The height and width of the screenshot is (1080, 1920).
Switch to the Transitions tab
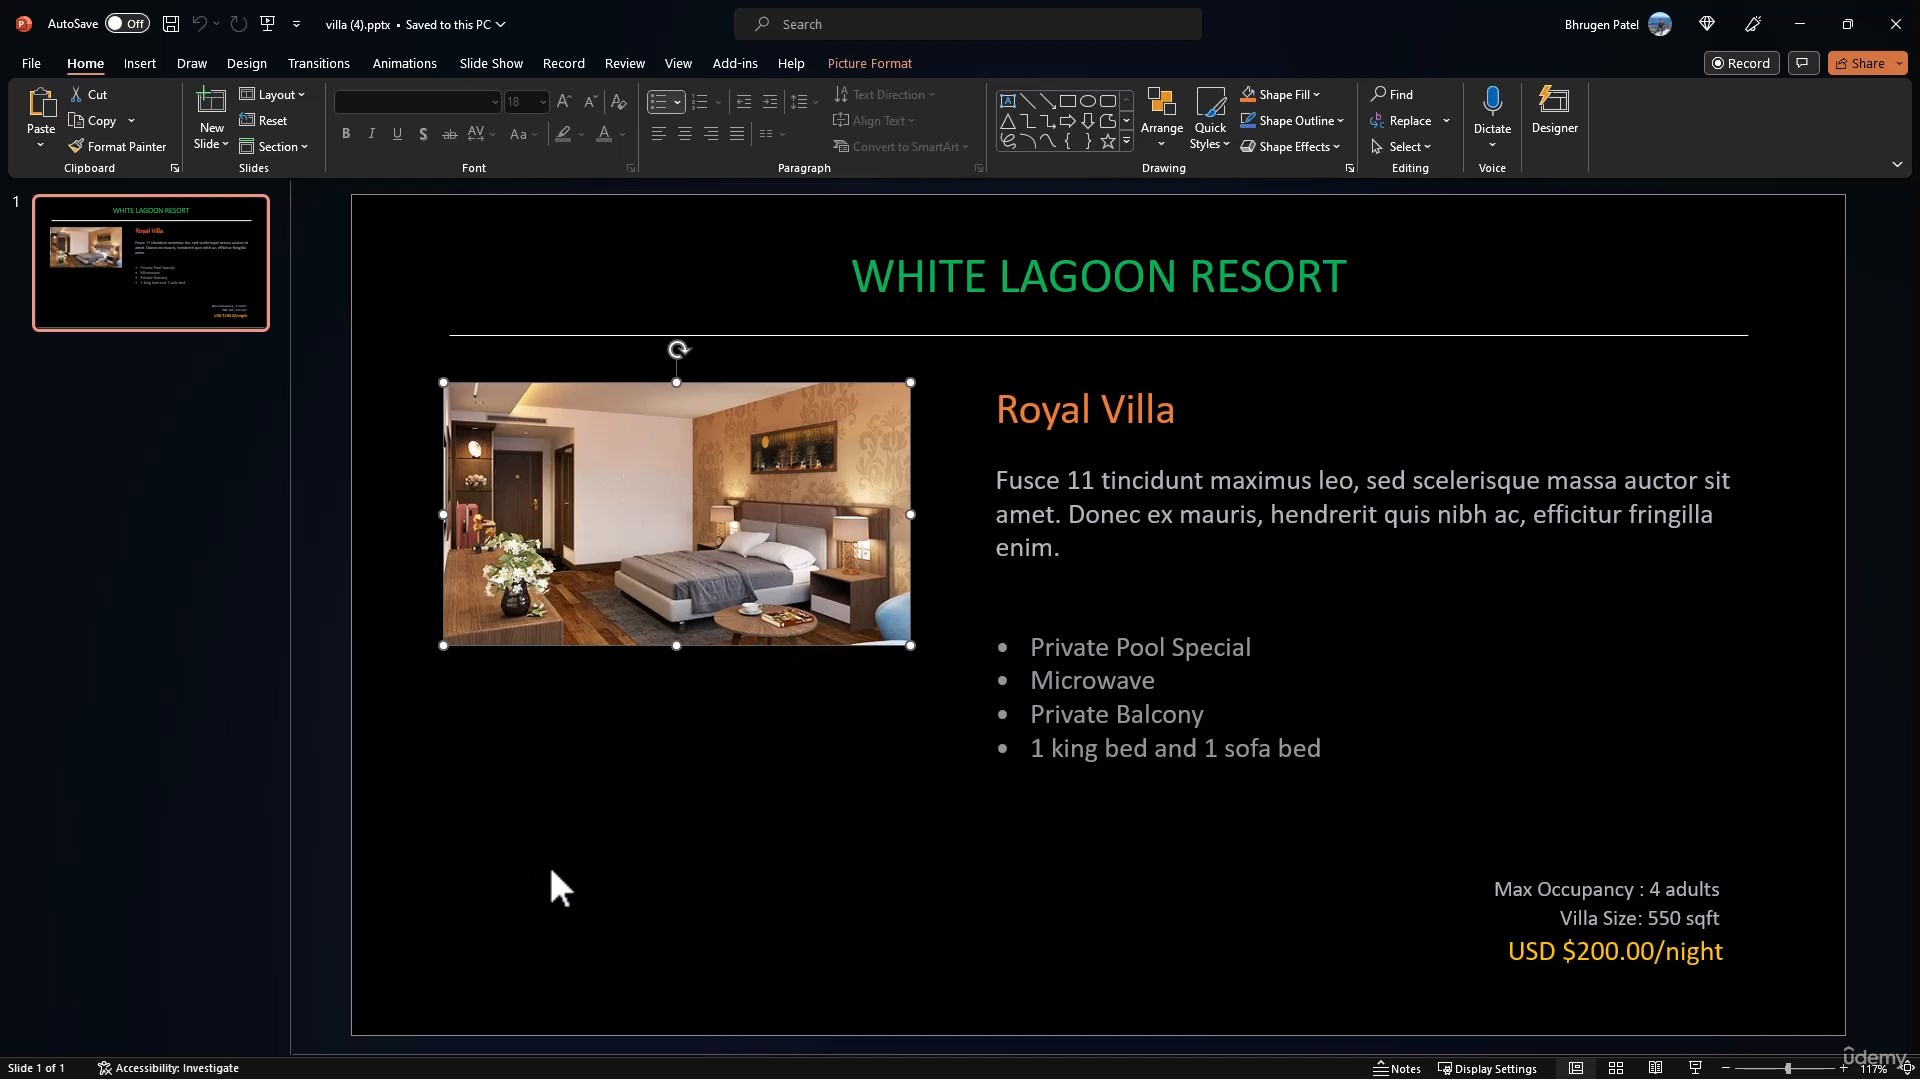tap(318, 63)
